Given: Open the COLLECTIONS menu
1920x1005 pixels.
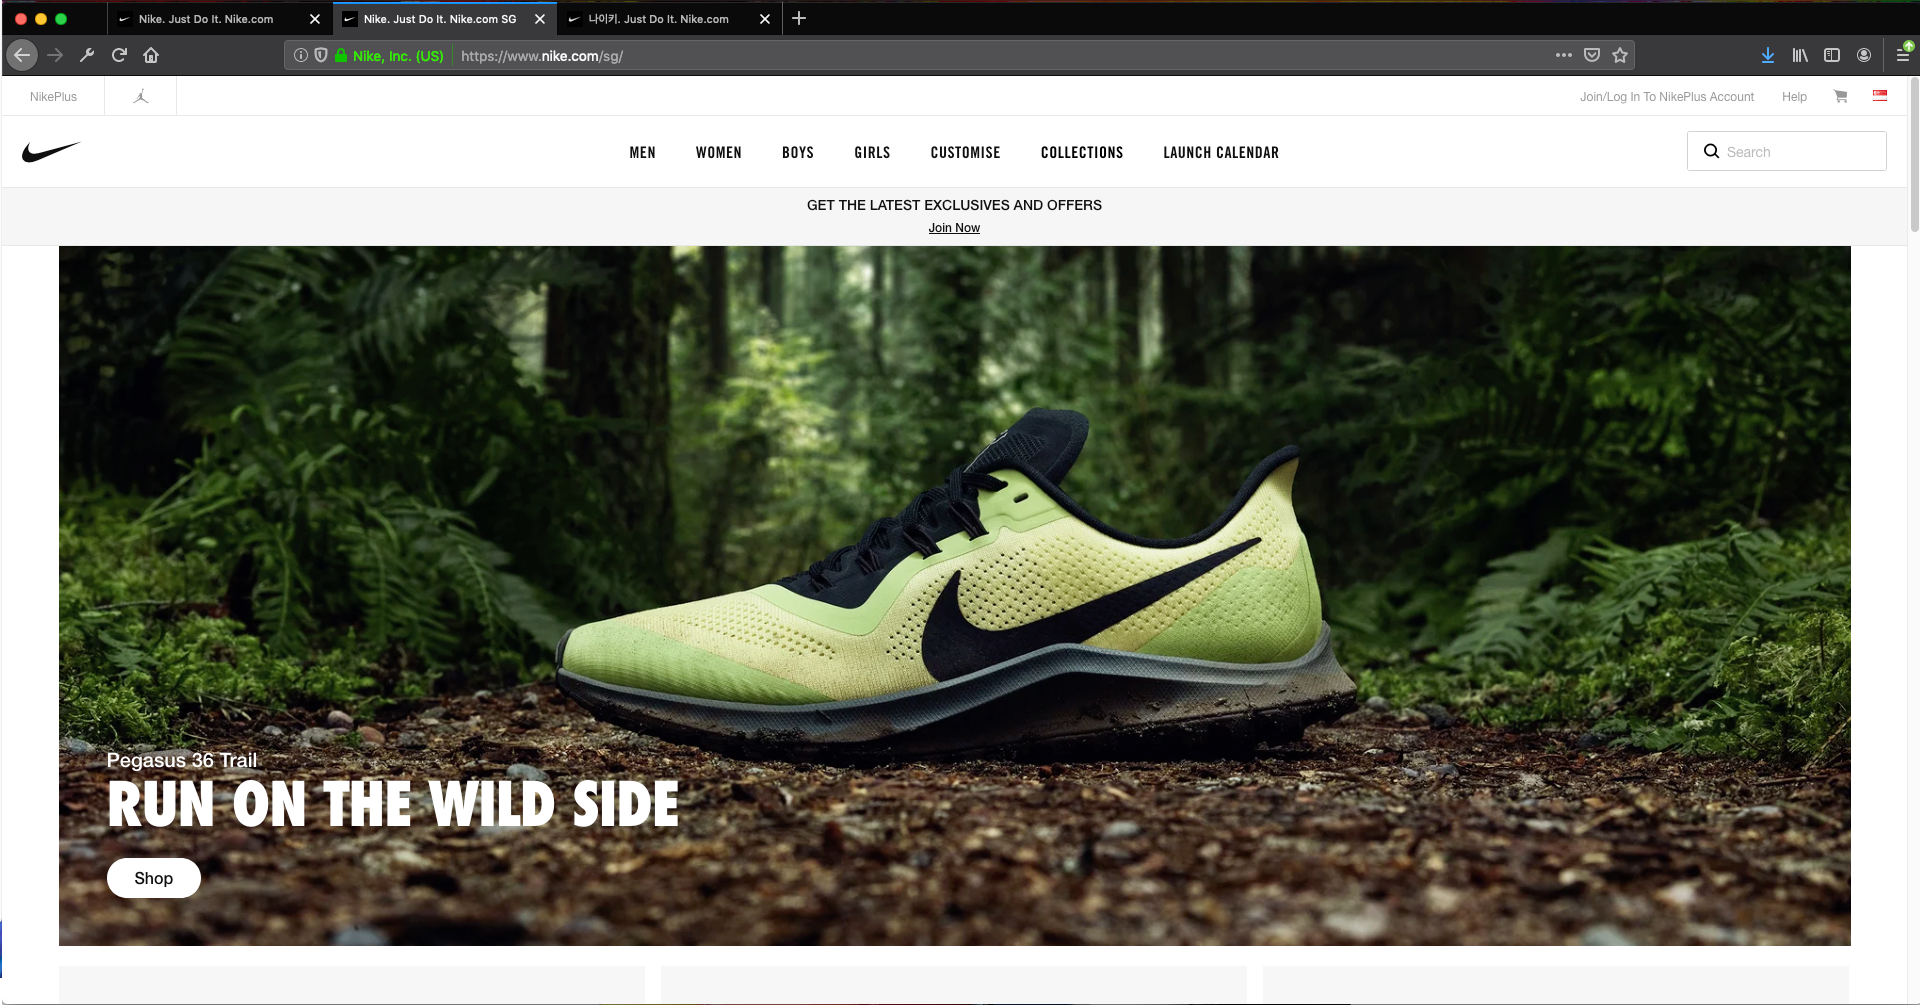Looking at the screenshot, I should coord(1082,152).
